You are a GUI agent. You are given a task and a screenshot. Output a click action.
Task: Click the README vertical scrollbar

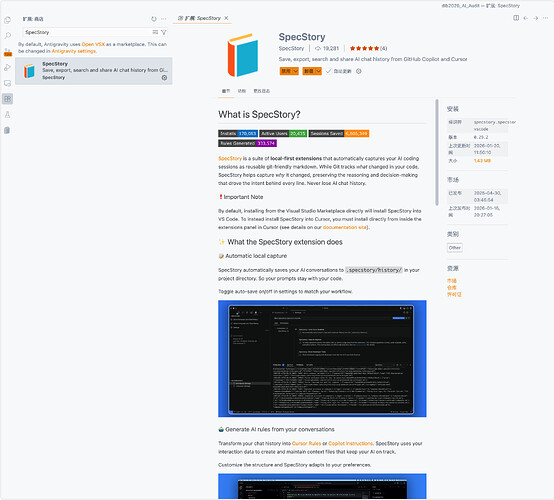[x=437, y=152]
